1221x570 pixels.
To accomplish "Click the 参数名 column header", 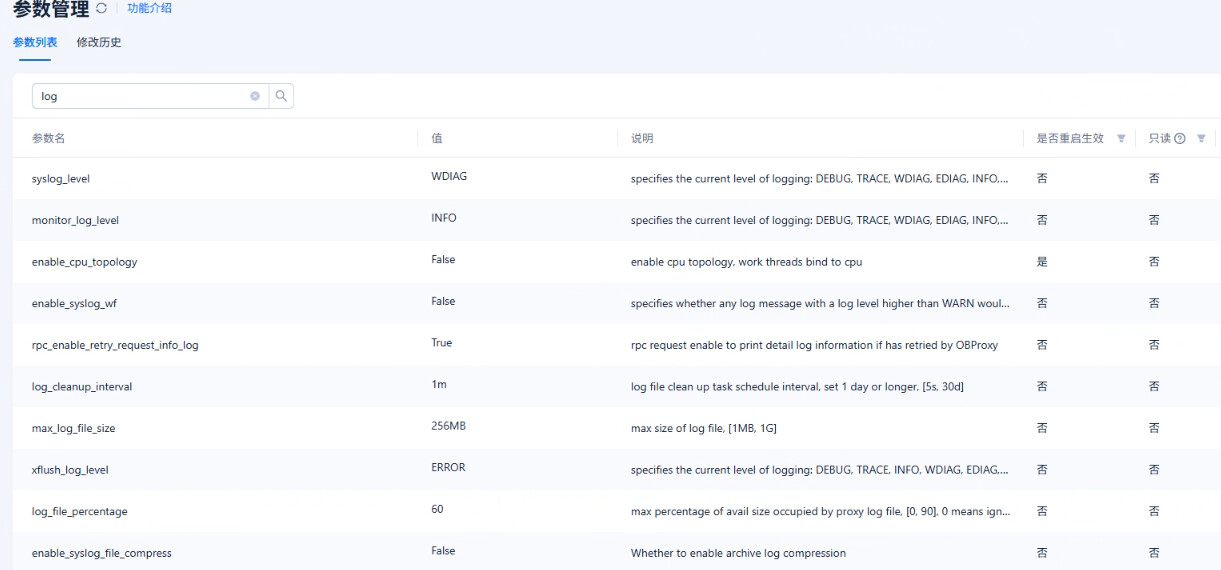I will (48, 139).
